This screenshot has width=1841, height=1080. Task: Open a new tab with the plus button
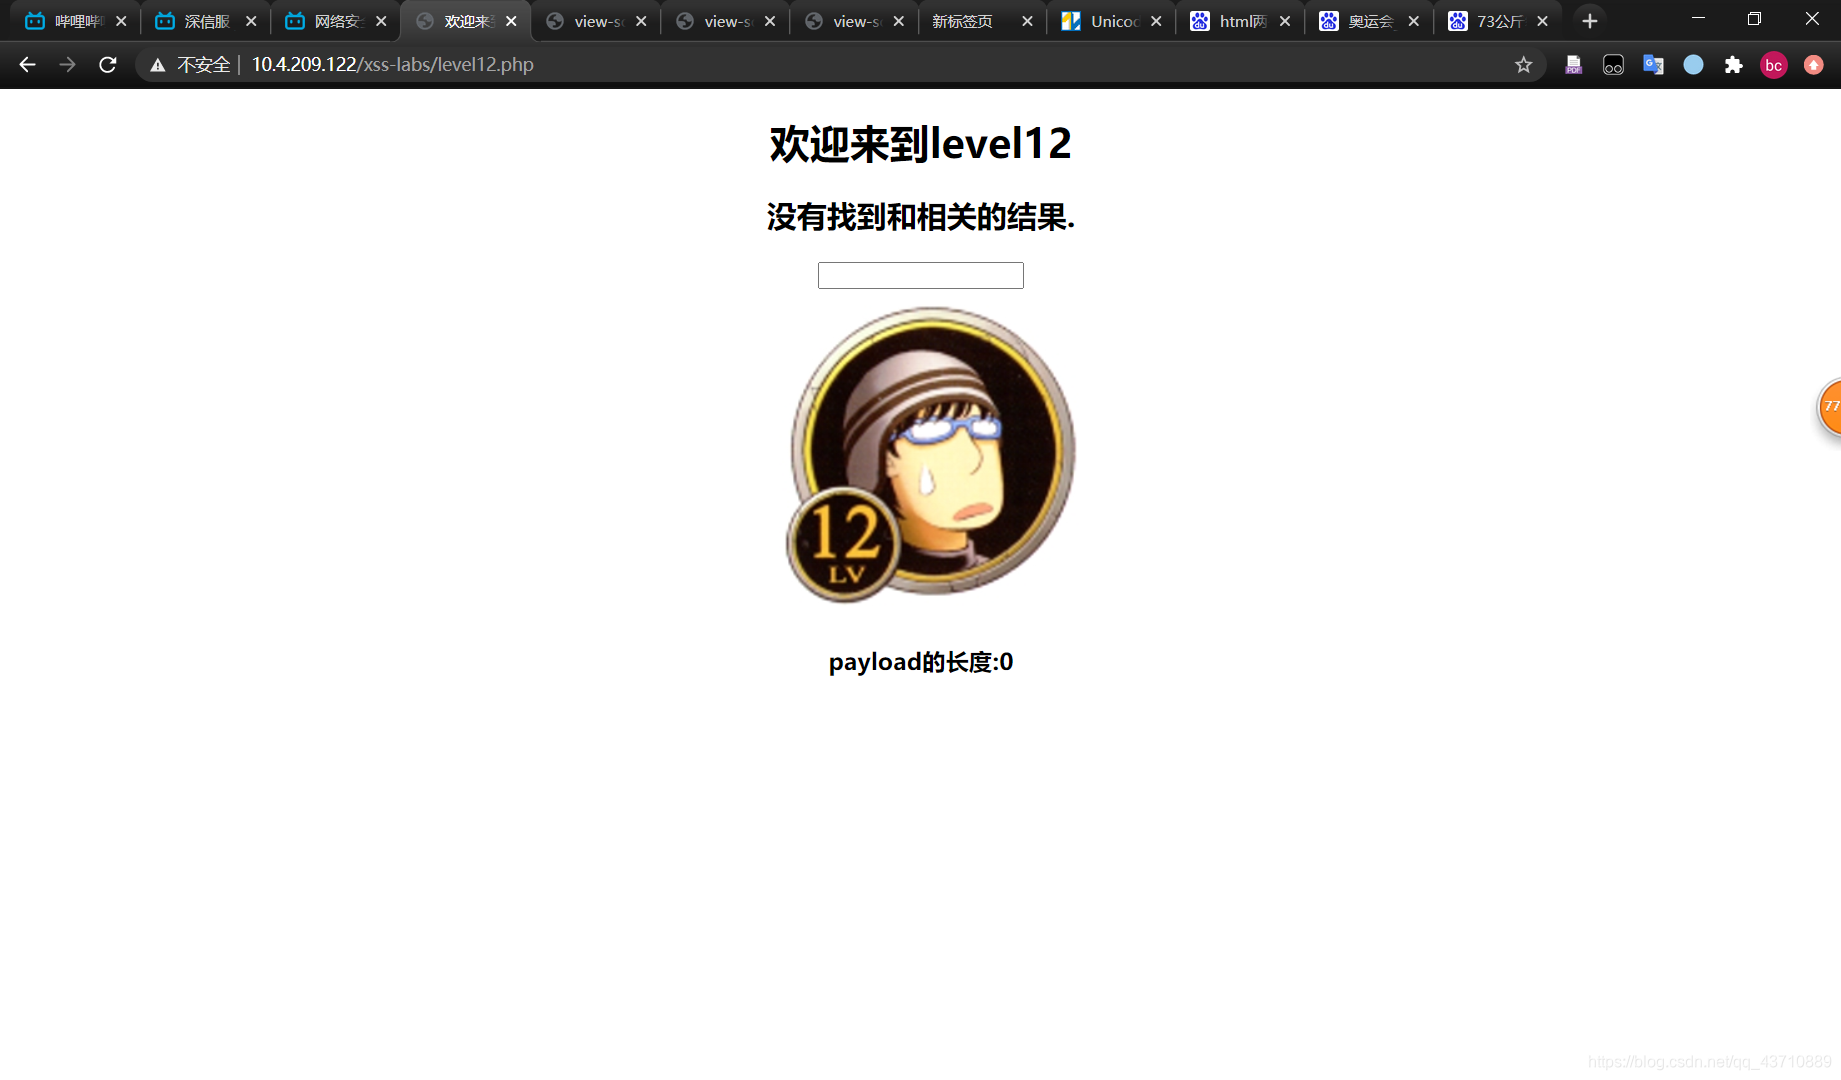pos(1589,20)
